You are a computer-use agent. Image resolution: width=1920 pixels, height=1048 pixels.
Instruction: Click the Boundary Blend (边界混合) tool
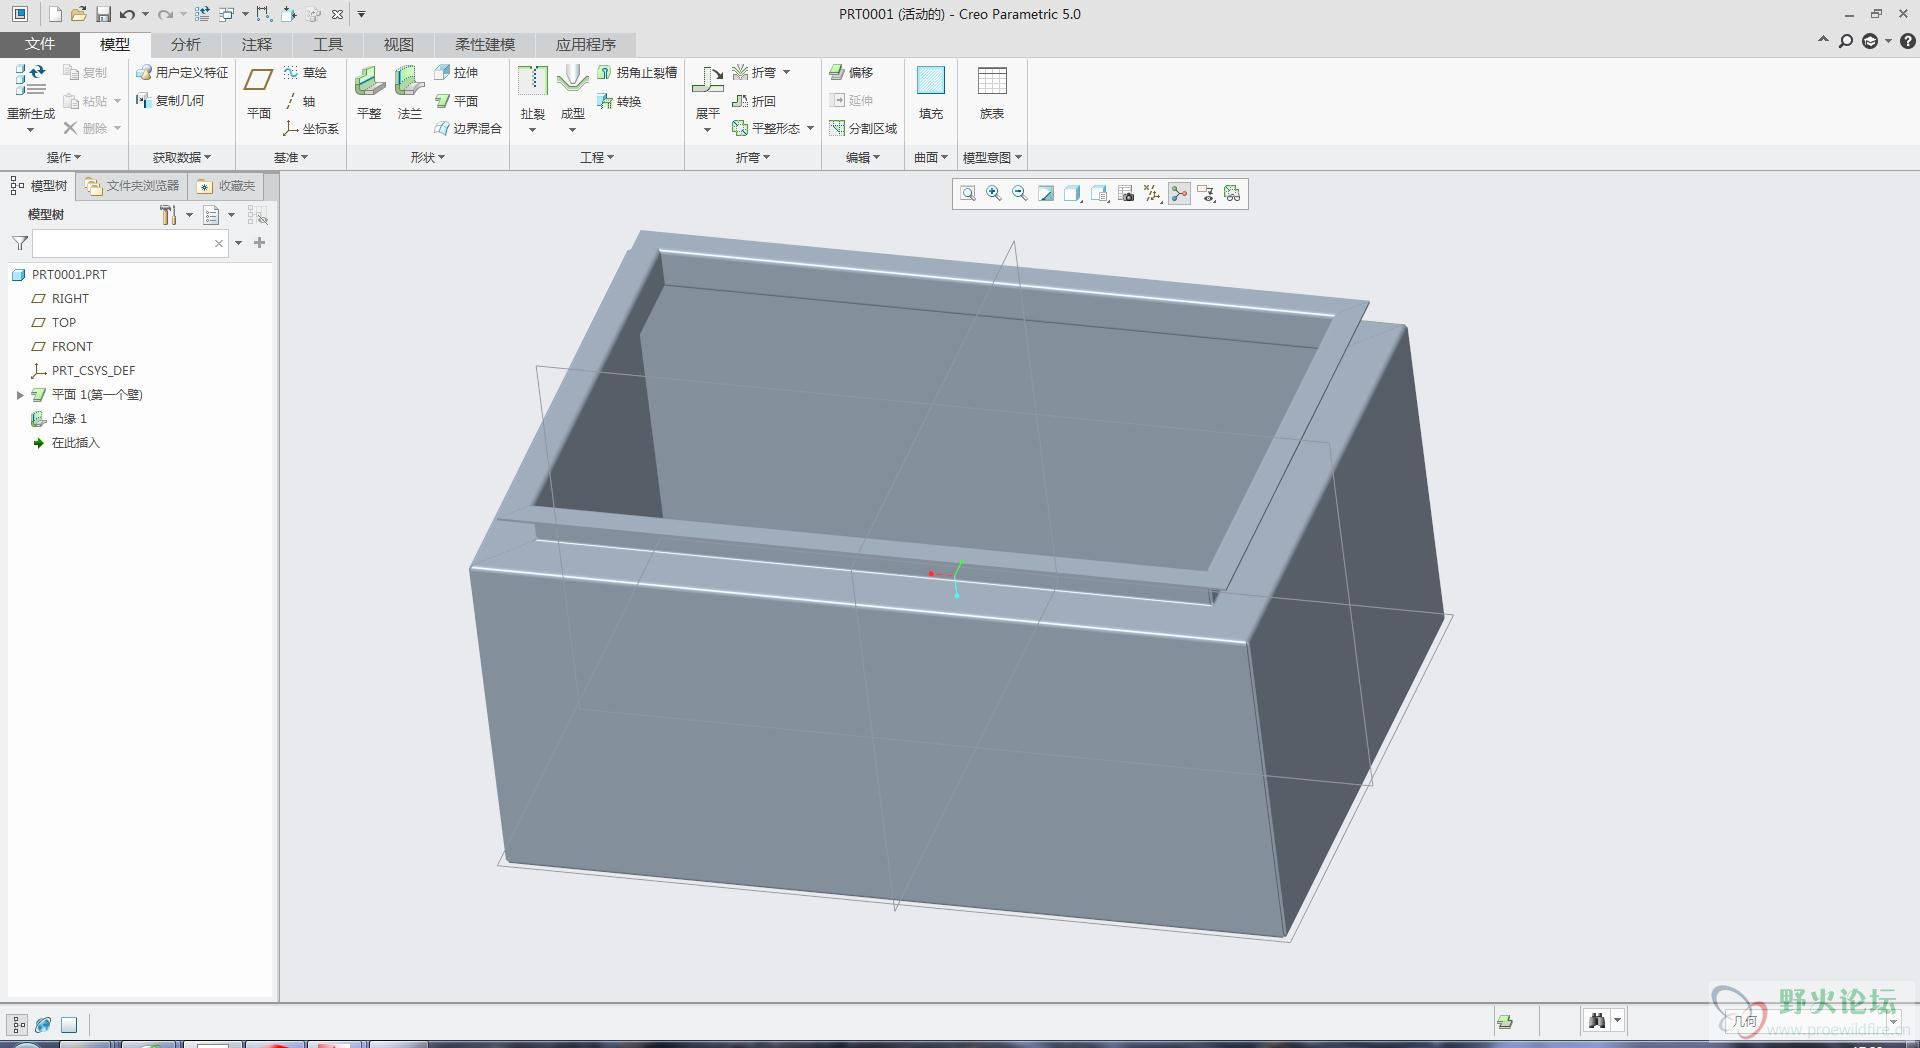tap(468, 128)
